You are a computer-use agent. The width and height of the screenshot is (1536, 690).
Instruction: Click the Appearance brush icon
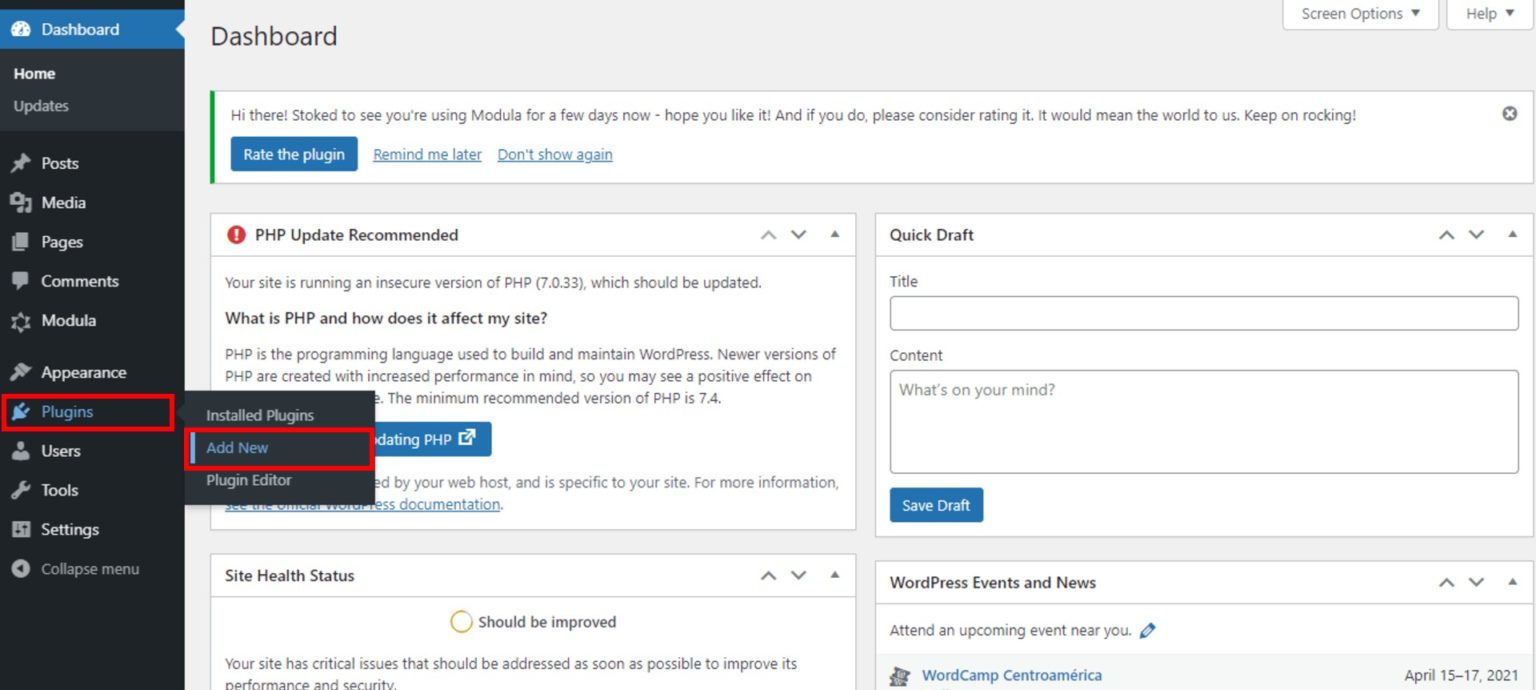pos(21,372)
